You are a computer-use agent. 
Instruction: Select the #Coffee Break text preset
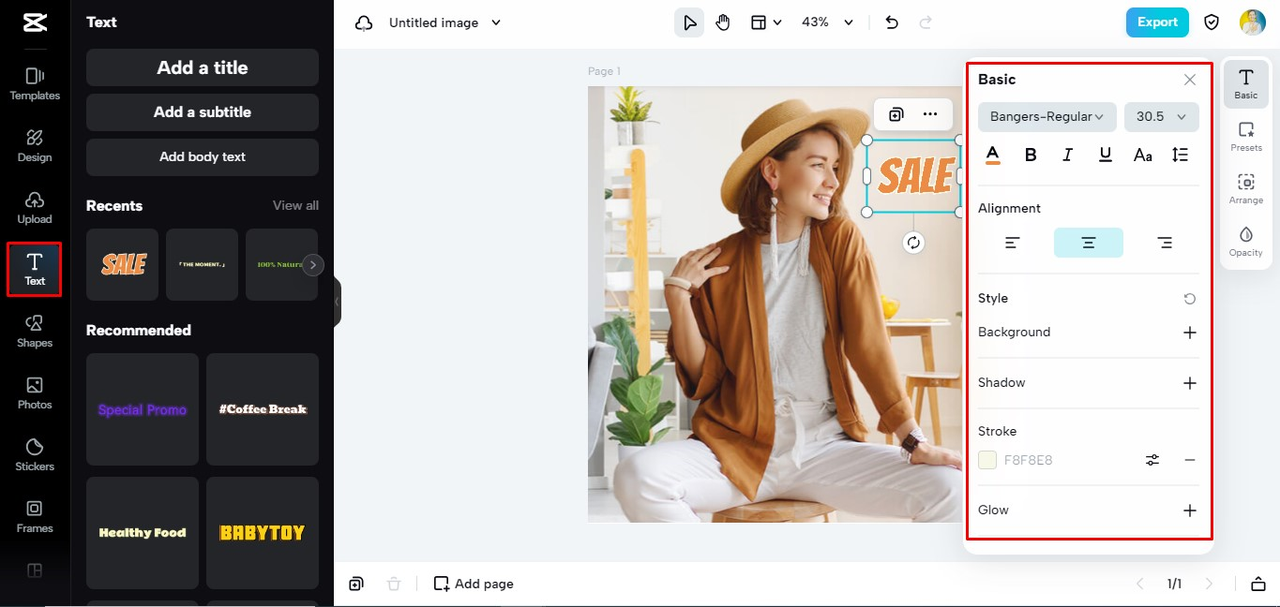pyautogui.click(x=263, y=409)
